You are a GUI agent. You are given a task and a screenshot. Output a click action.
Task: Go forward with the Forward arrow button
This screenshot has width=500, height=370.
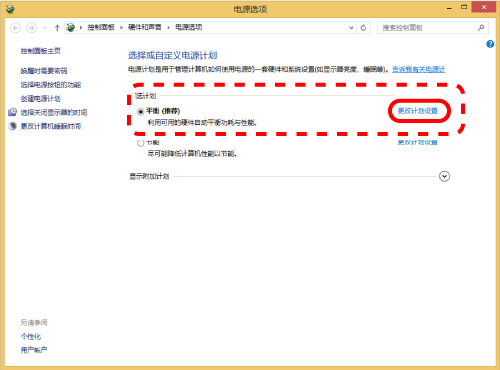(x=31, y=28)
